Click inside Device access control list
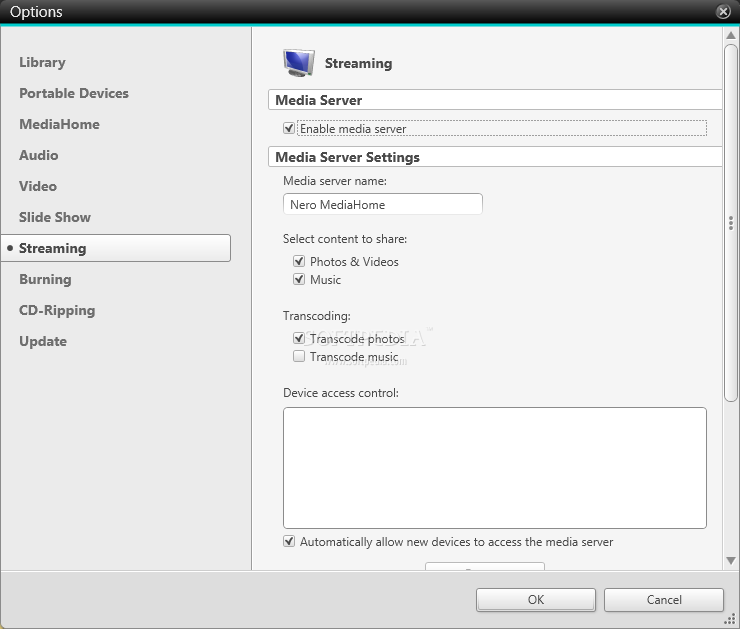The width and height of the screenshot is (740, 629). point(495,468)
